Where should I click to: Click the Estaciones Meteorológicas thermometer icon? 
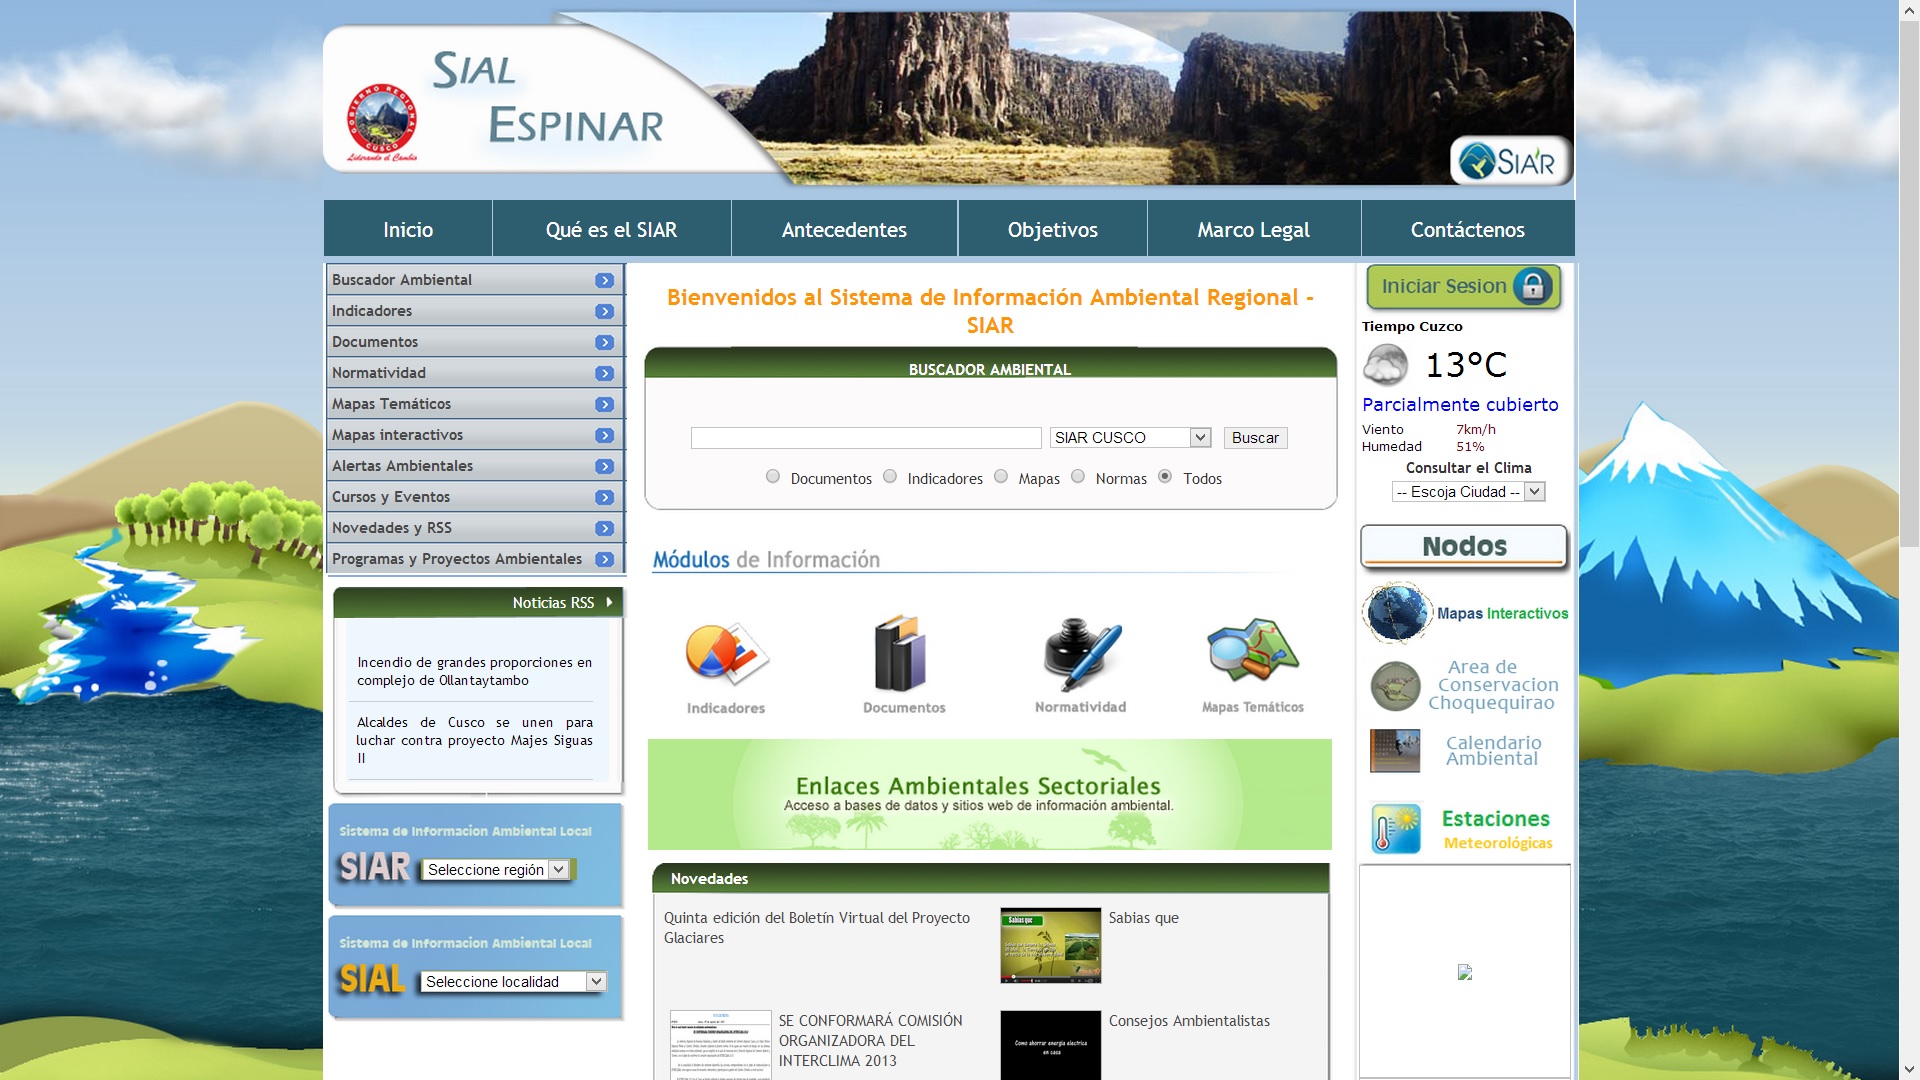[x=1396, y=828]
